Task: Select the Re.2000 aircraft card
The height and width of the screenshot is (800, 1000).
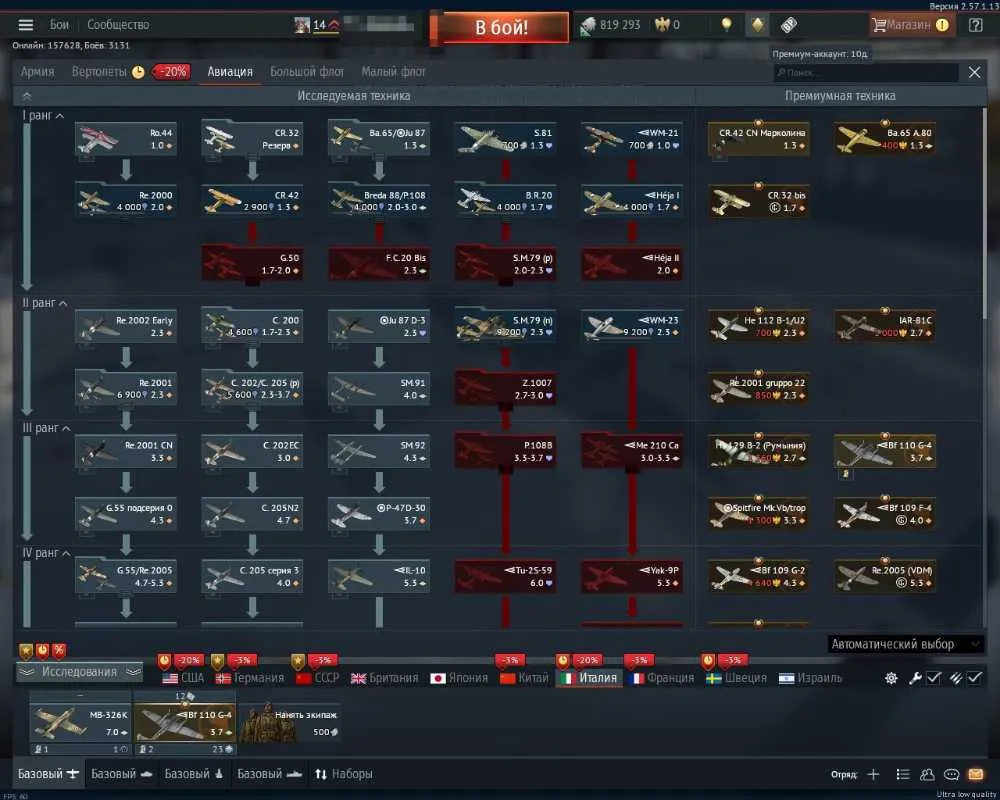Action: [x=126, y=200]
